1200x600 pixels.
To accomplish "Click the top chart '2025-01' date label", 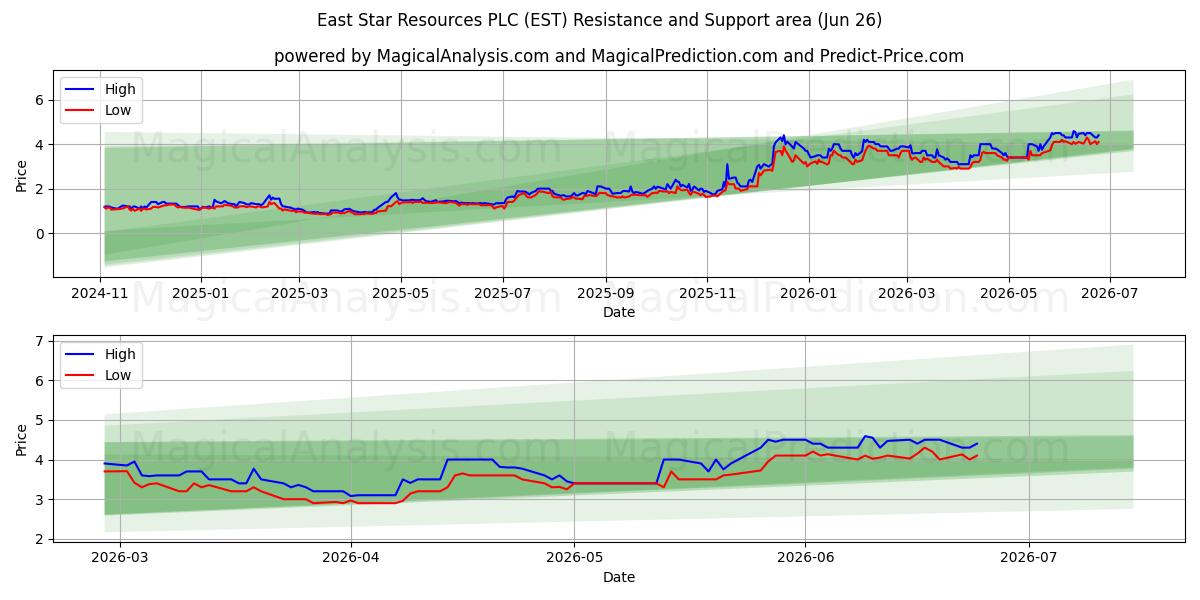I will pyautogui.click(x=201, y=293).
